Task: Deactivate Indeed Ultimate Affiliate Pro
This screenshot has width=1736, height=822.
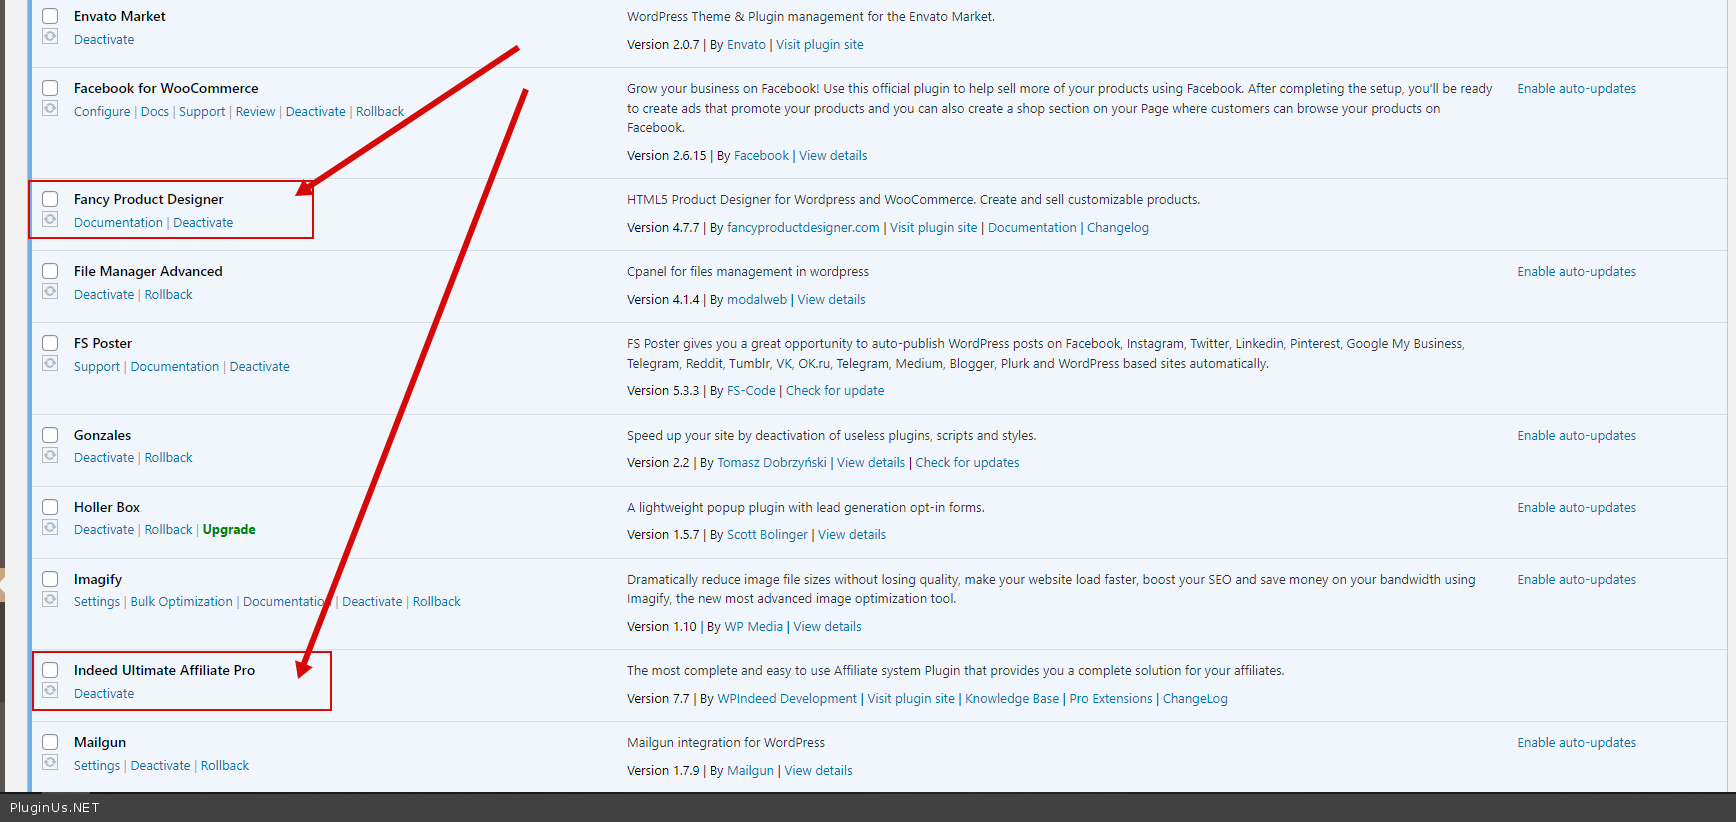Action: click(104, 694)
